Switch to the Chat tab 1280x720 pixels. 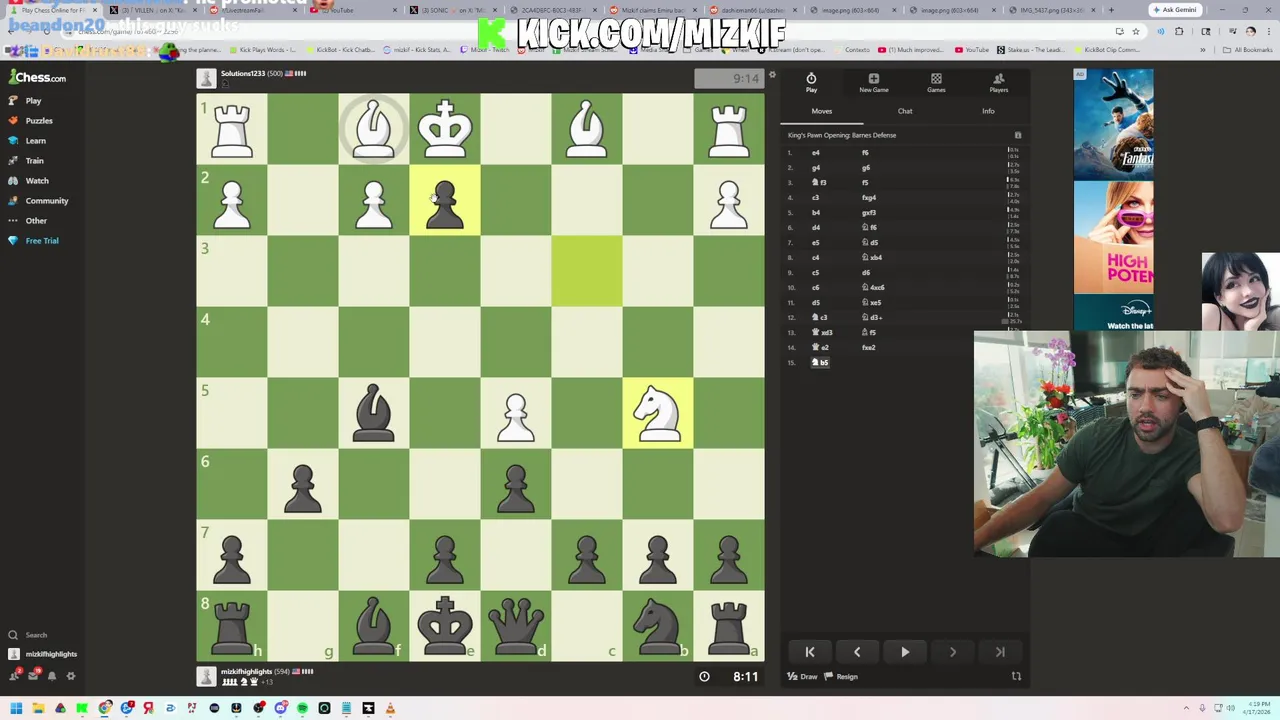coord(905,111)
